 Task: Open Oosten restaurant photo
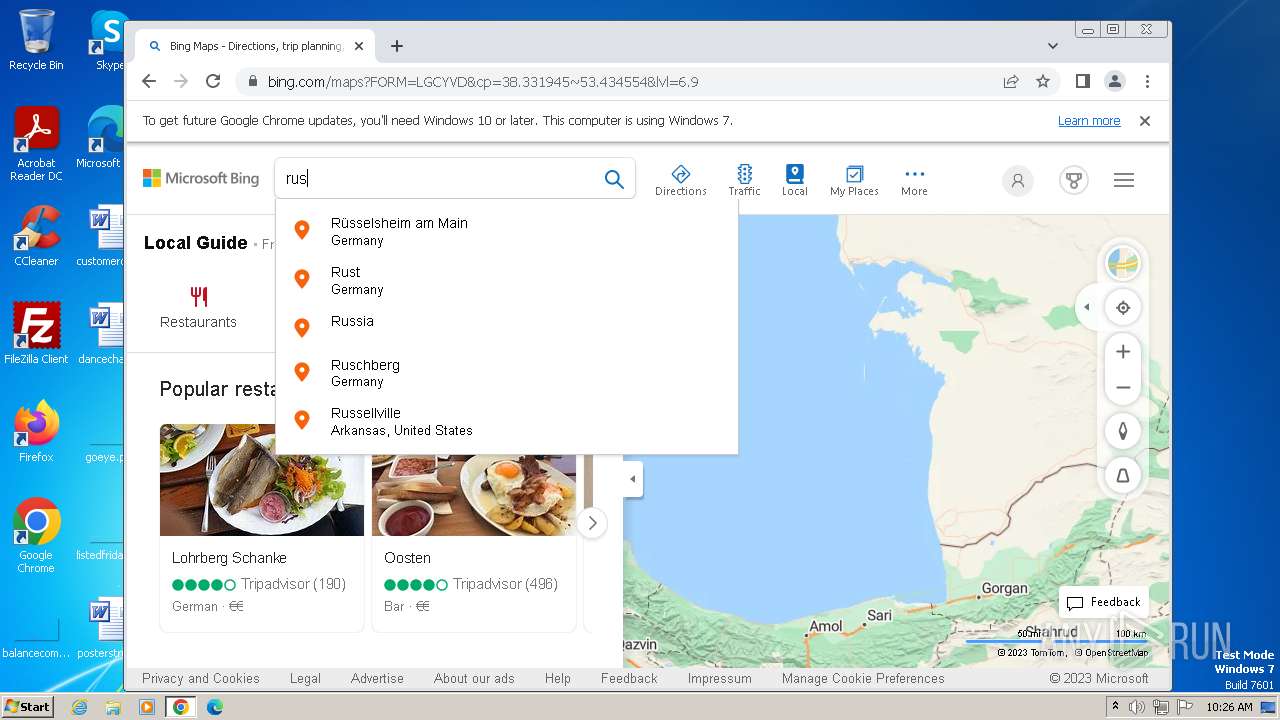[x=474, y=480]
